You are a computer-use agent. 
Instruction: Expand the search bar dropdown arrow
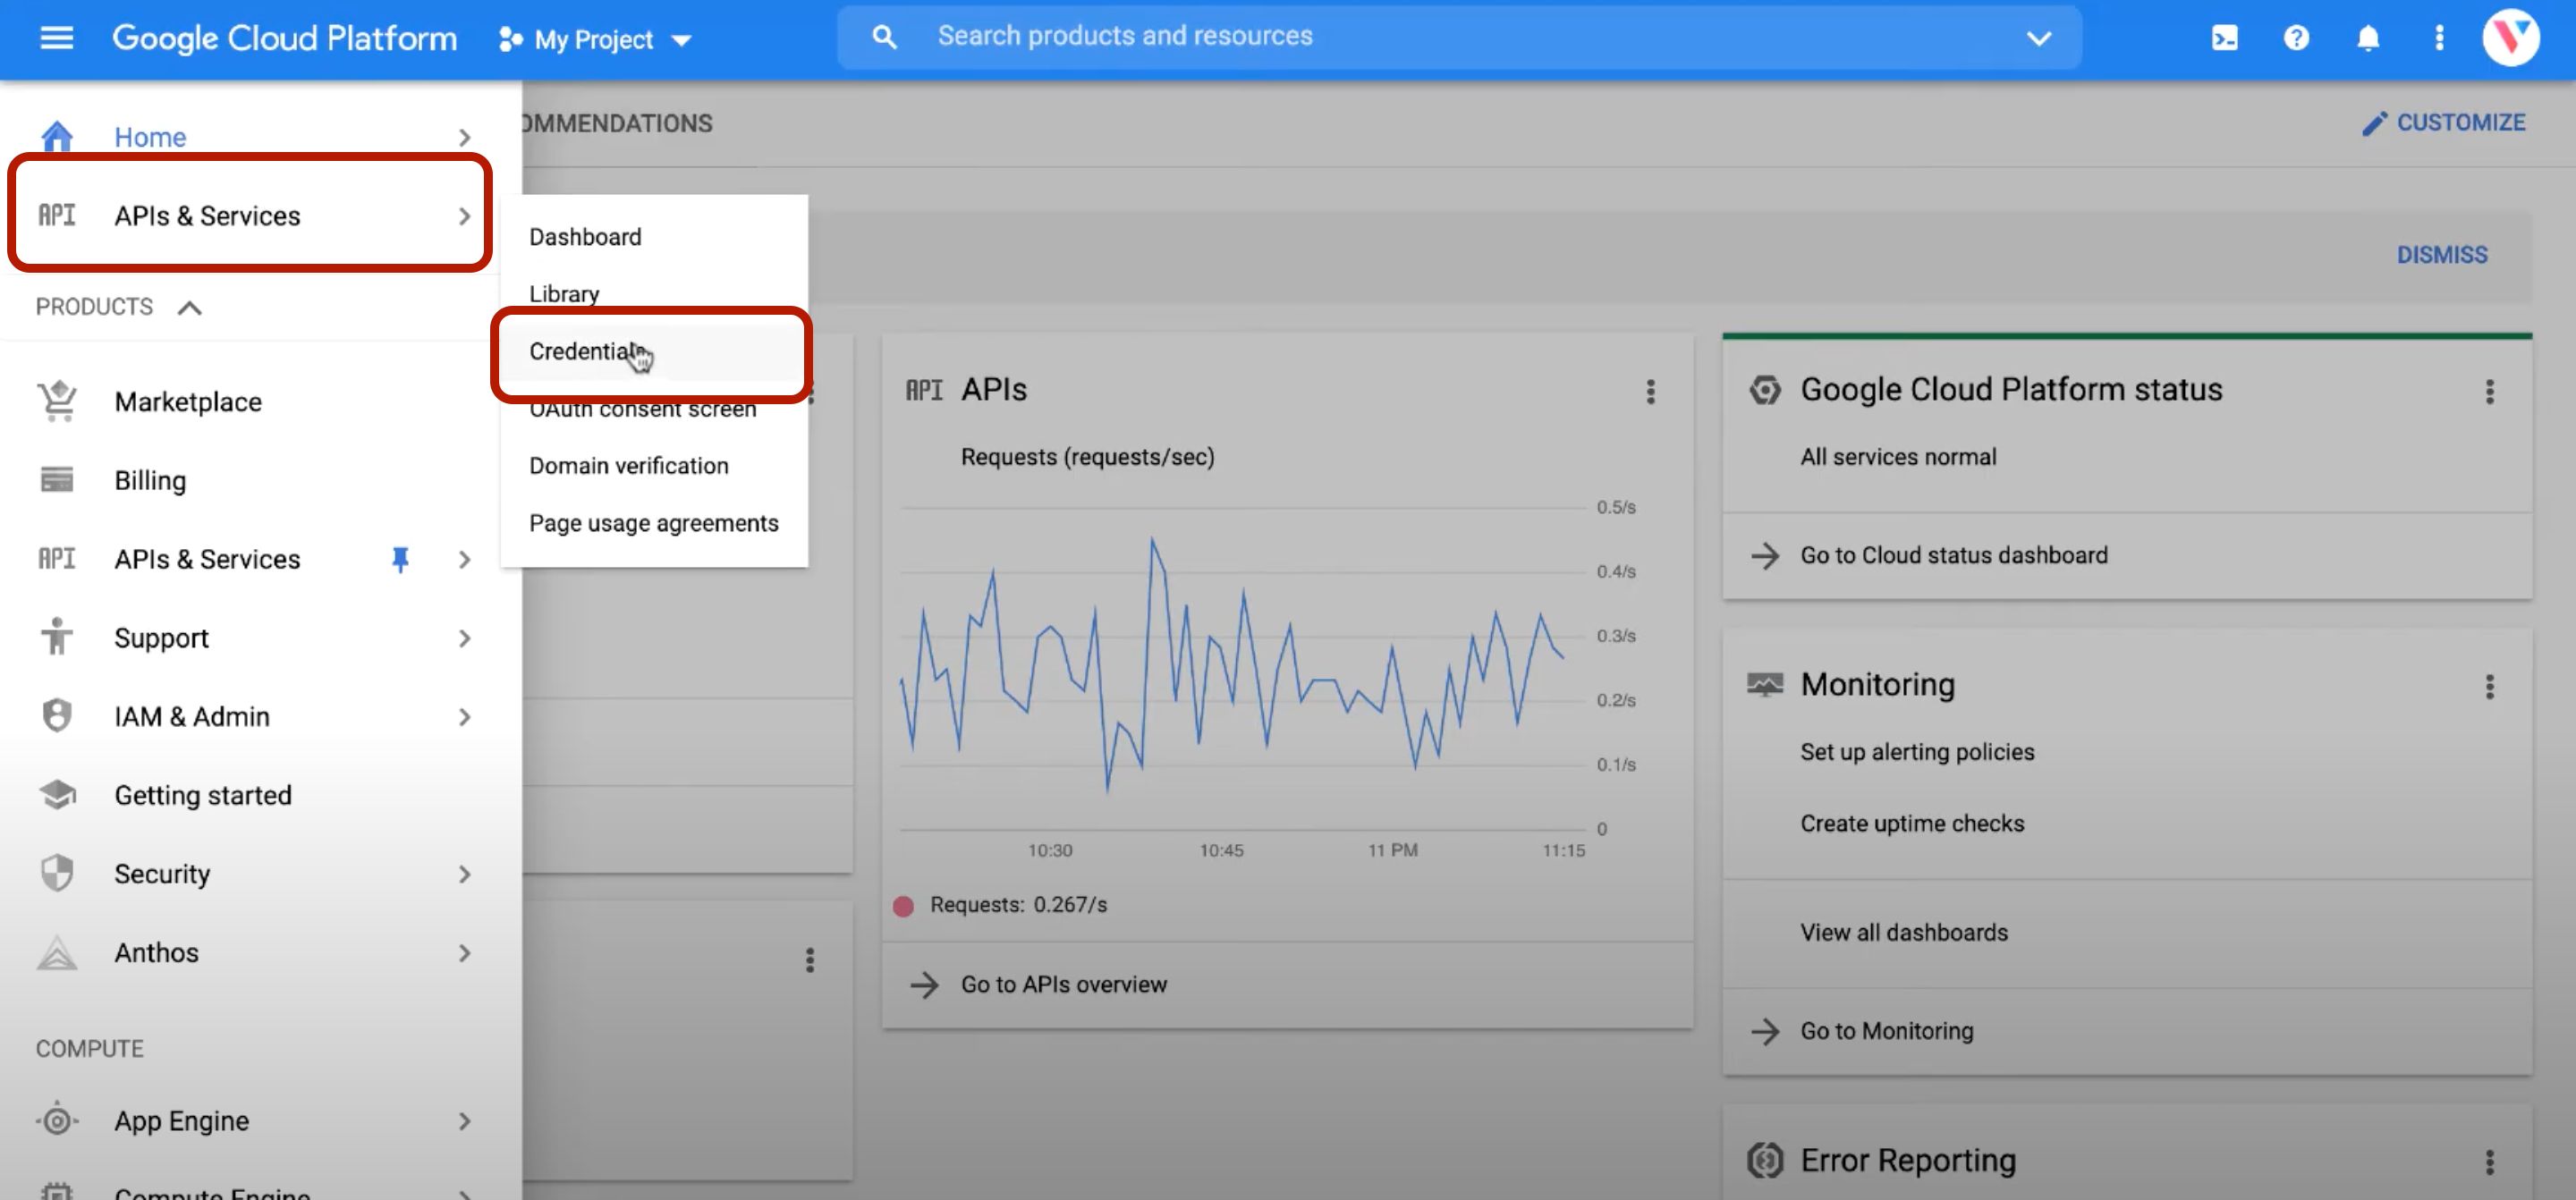[2038, 38]
